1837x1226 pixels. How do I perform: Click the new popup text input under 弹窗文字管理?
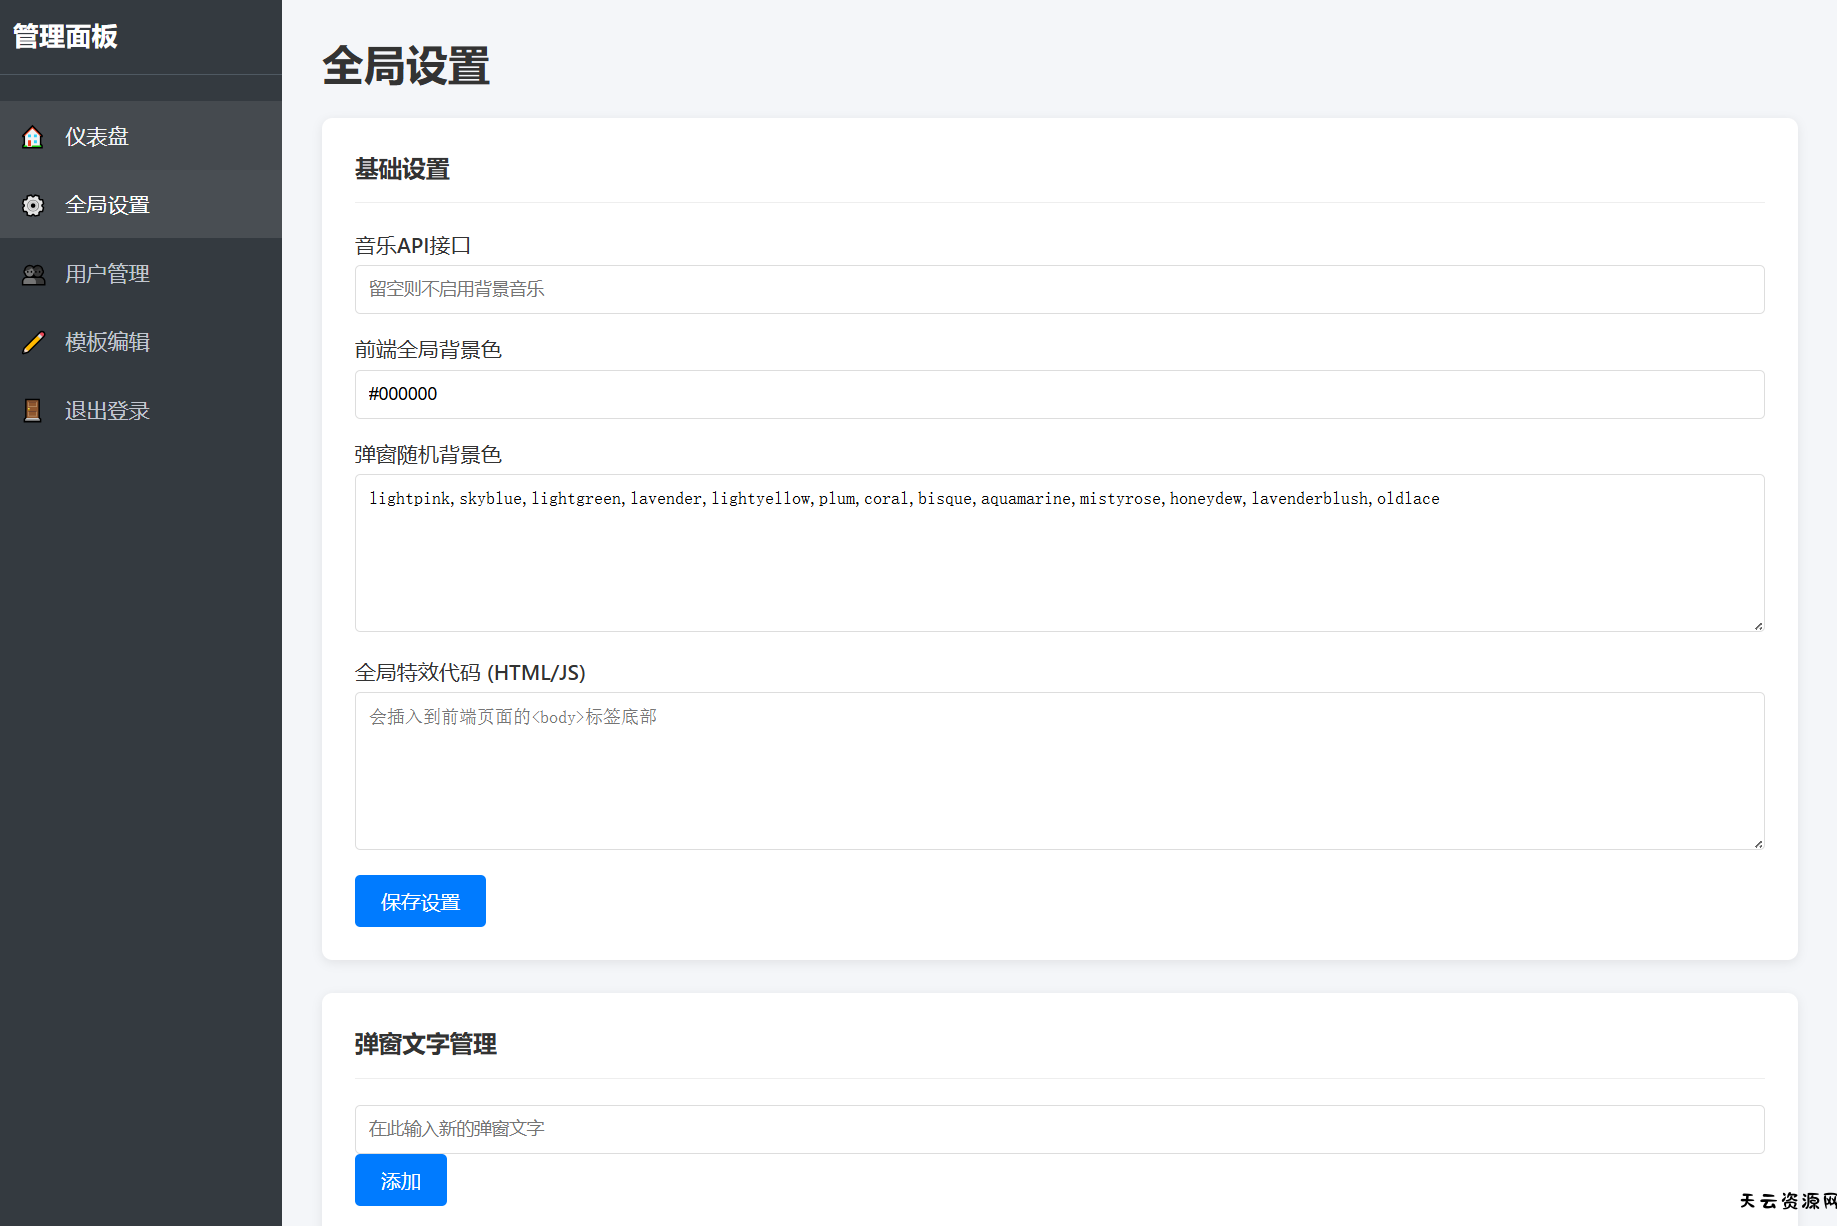(x=1058, y=1129)
